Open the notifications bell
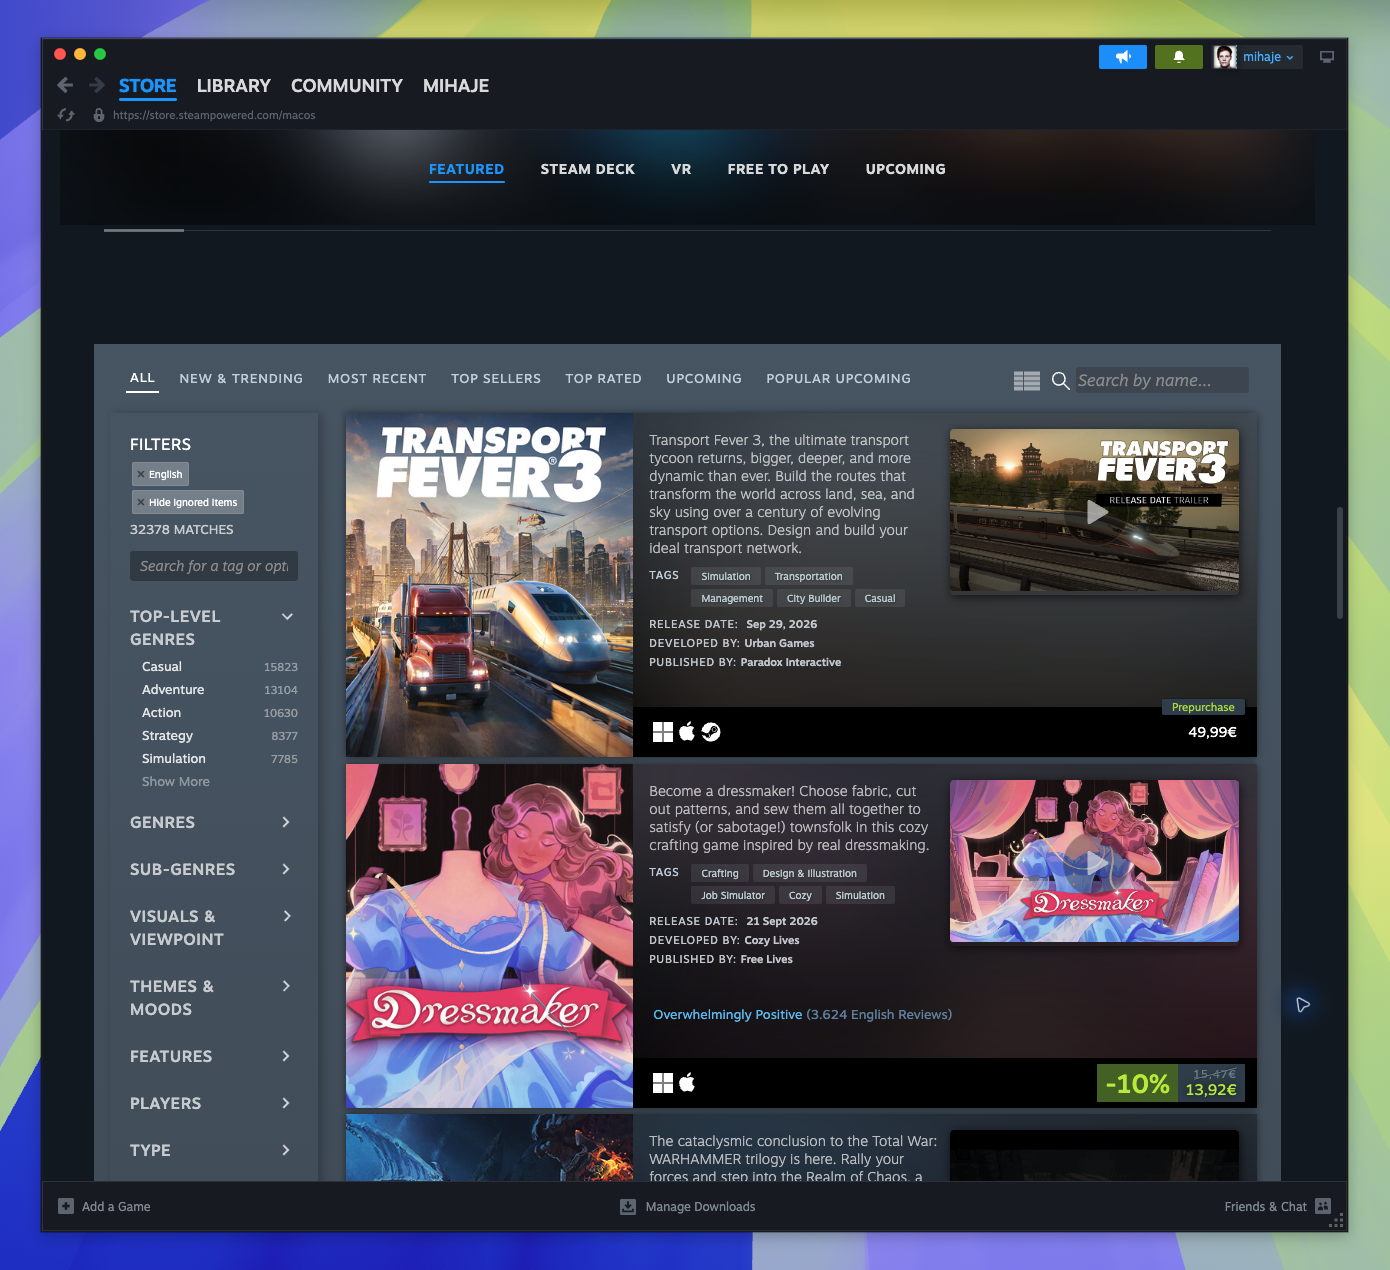The height and width of the screenshot is (1270, 1390). tap(1179, 57)
